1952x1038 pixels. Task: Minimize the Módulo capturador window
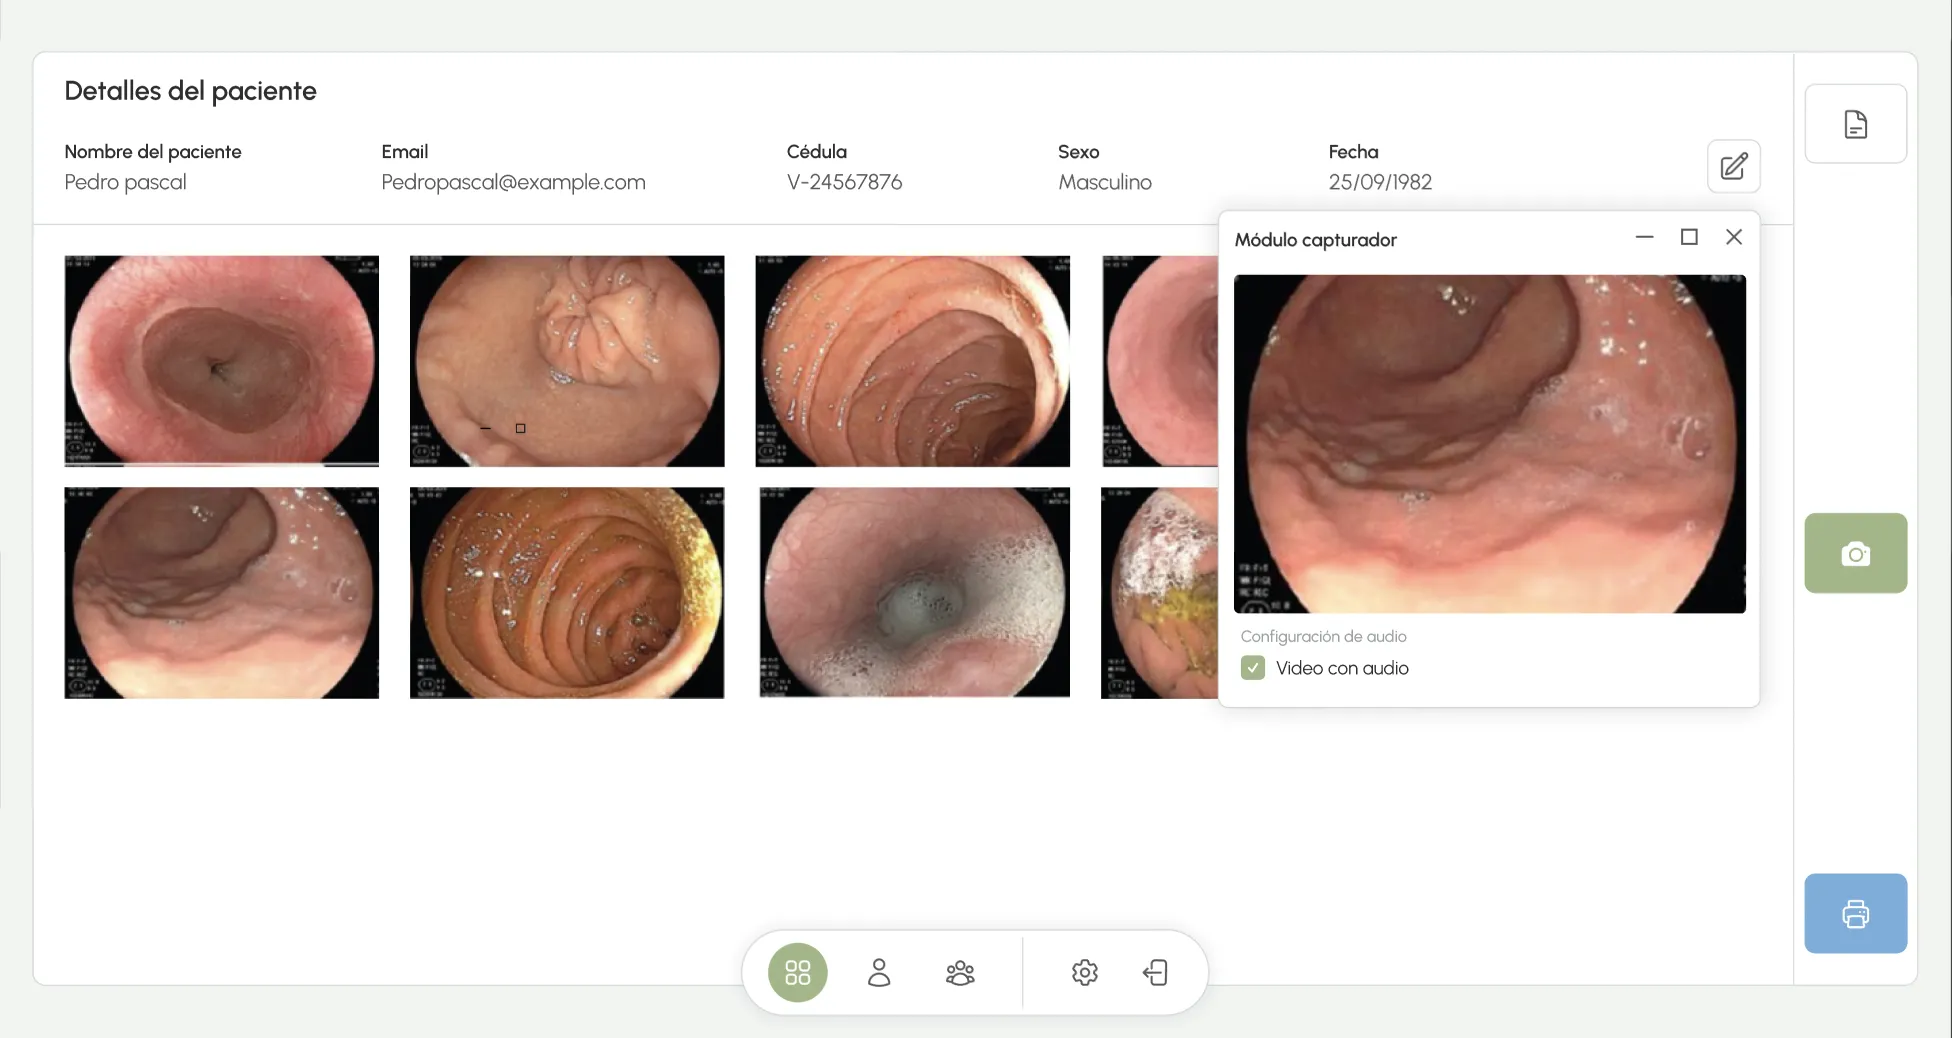coord(1644,237)
